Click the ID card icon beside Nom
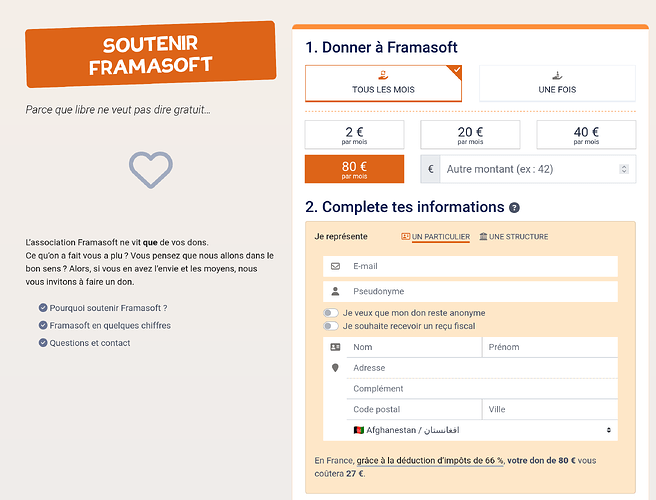The height and width of the screenshot is (500, 656). (x=335, y=347)
